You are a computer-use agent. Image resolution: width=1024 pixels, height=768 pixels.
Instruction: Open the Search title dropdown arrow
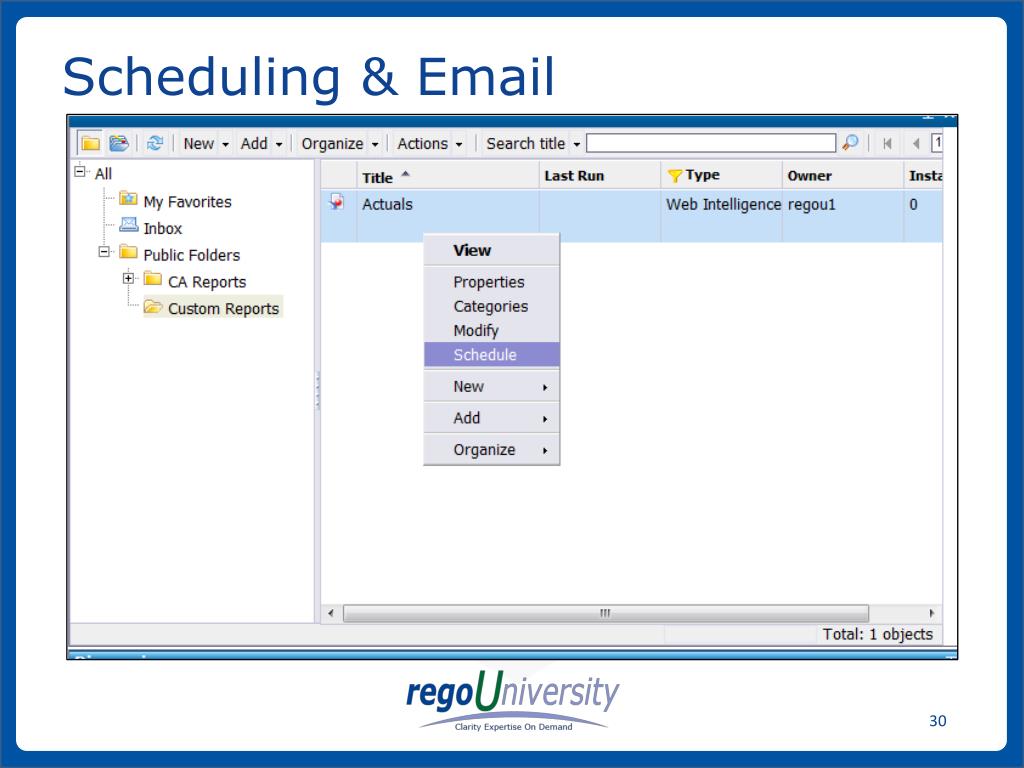(577, 144)
